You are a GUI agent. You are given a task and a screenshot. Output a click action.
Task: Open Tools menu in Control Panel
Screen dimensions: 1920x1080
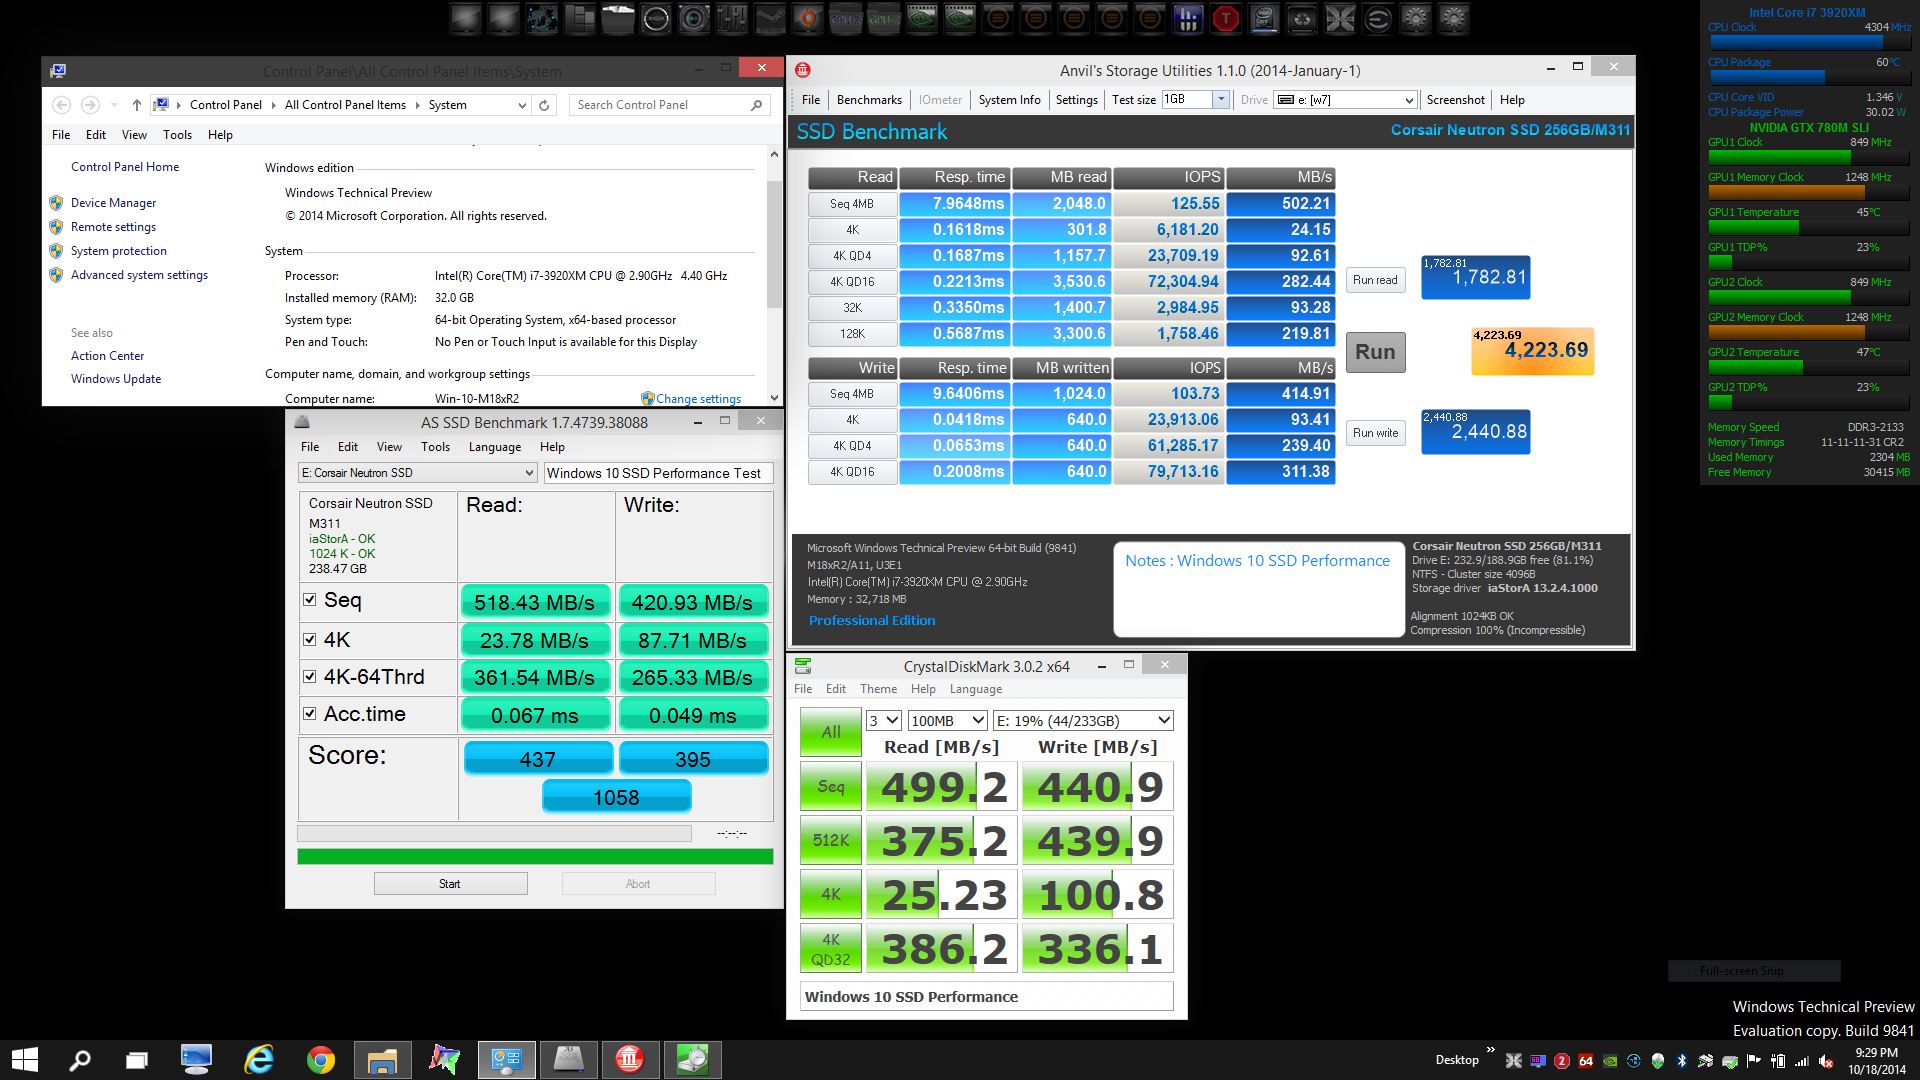coord(177,135)
